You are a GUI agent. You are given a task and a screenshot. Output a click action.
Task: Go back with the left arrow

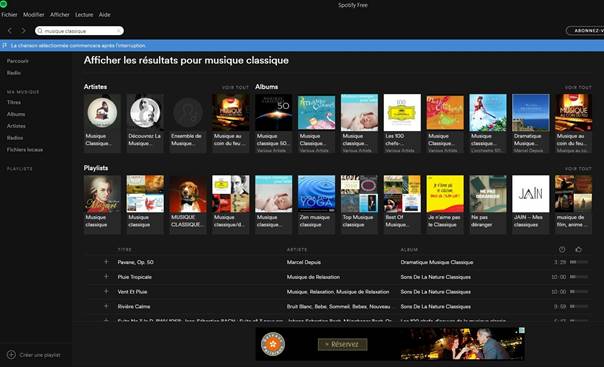pyautogui.click(x=10, y=30)
